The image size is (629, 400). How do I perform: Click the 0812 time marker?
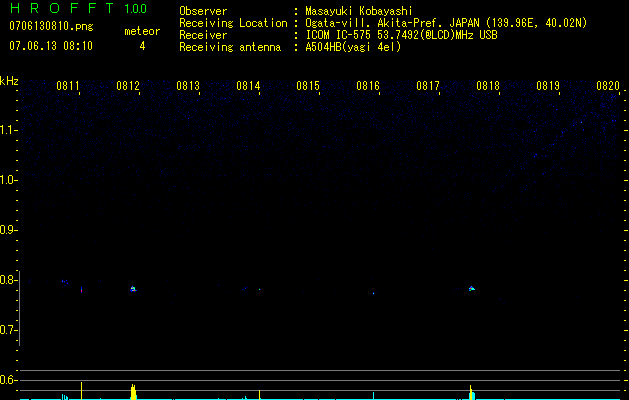128,86
